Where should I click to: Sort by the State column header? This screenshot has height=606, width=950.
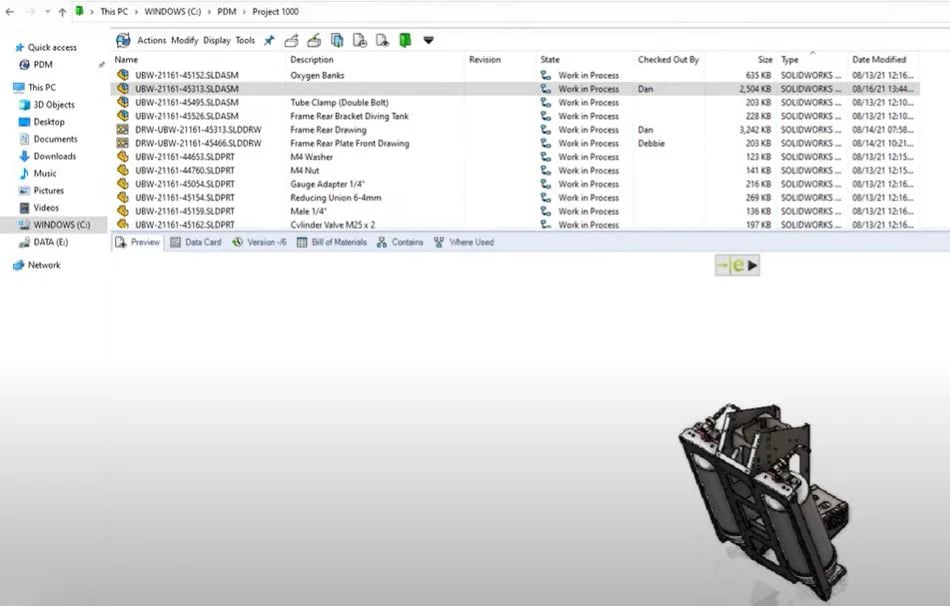(x=550, y=59)
